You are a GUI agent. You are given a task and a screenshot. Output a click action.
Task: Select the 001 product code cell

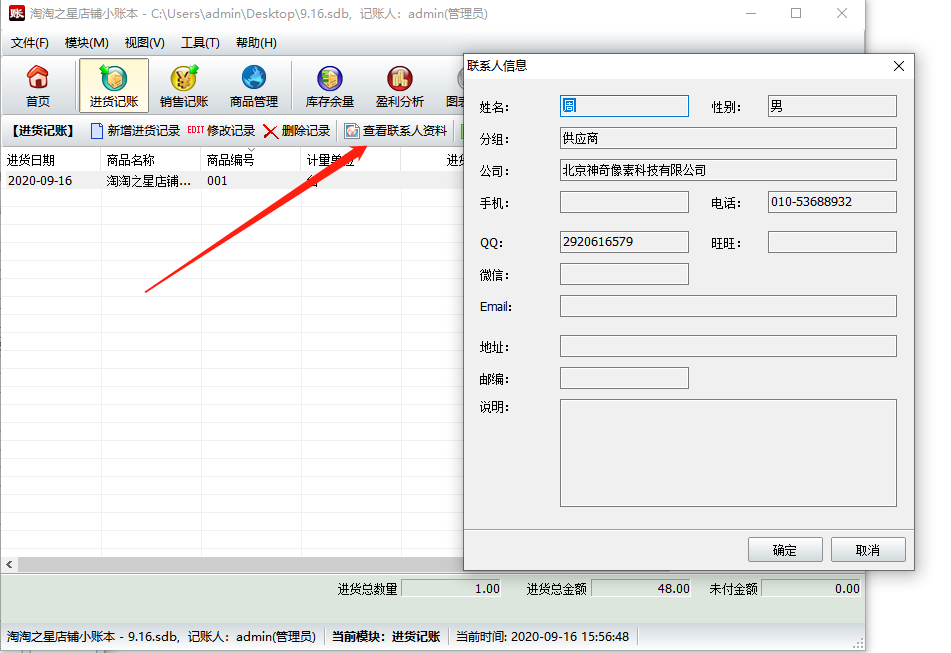[250, 181]
